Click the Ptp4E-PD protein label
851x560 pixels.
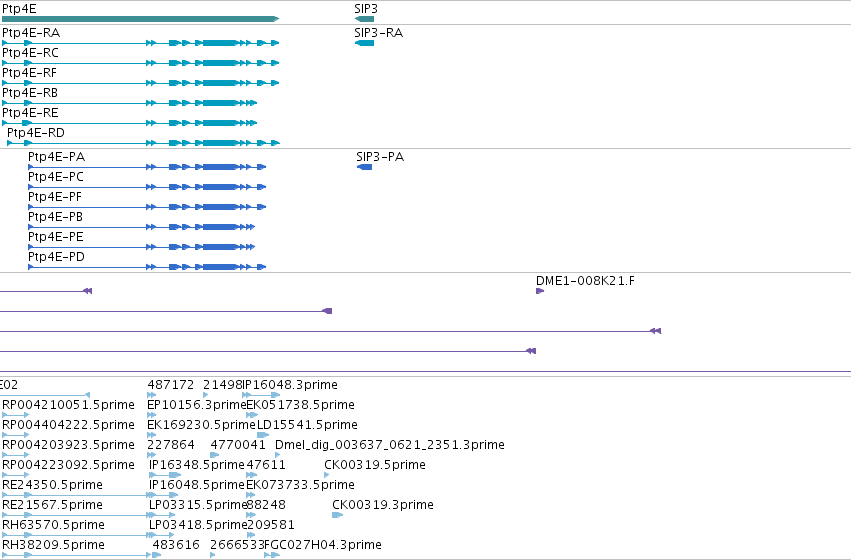point(56,257)
